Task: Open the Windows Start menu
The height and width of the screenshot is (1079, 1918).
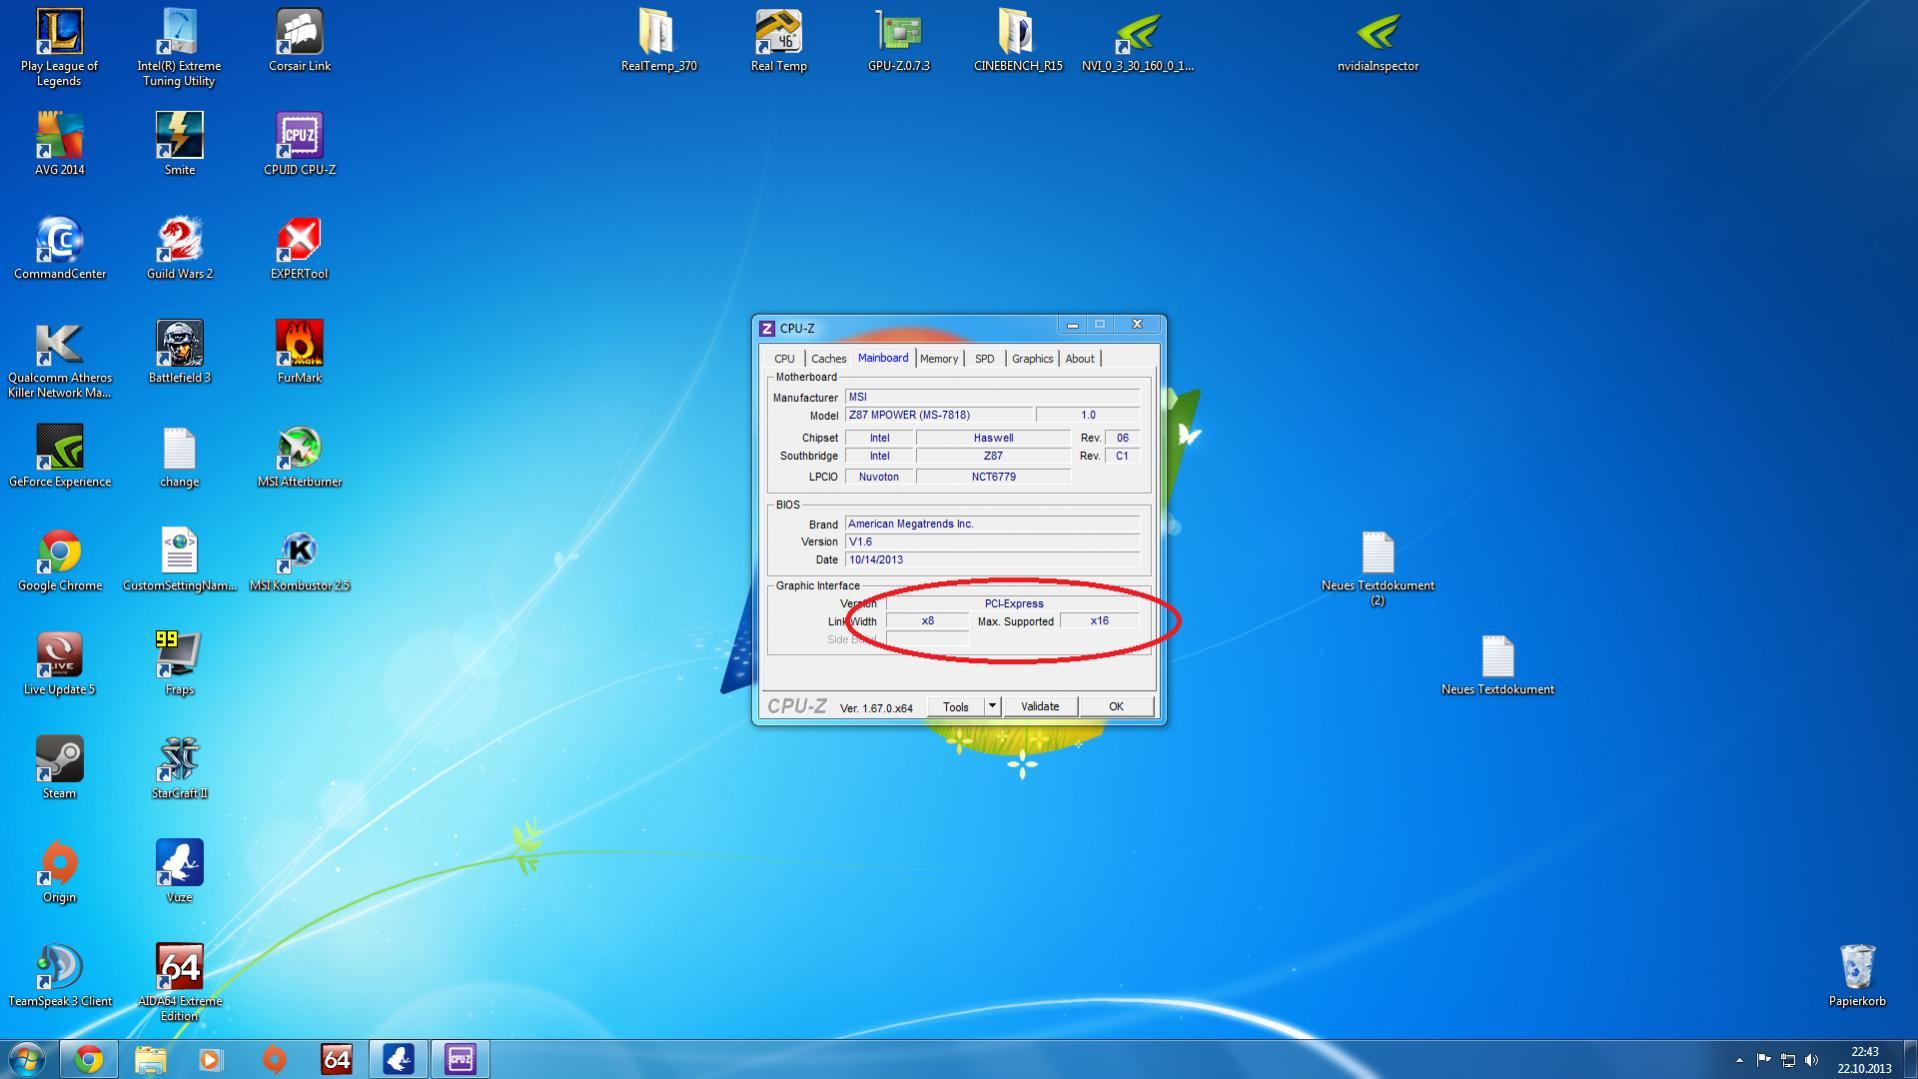Action: tap(27, 1059)
